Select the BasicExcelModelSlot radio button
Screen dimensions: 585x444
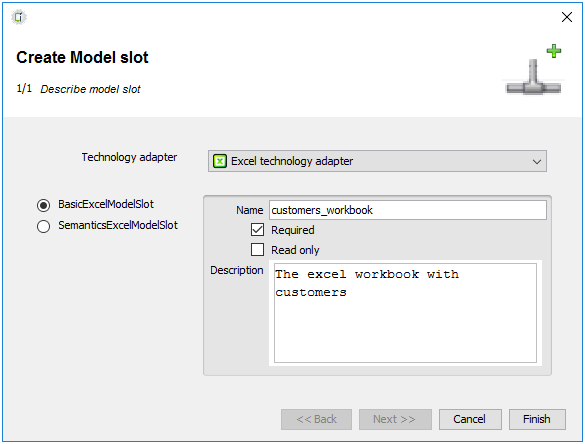pyautogui.click(x=44, y=205)
